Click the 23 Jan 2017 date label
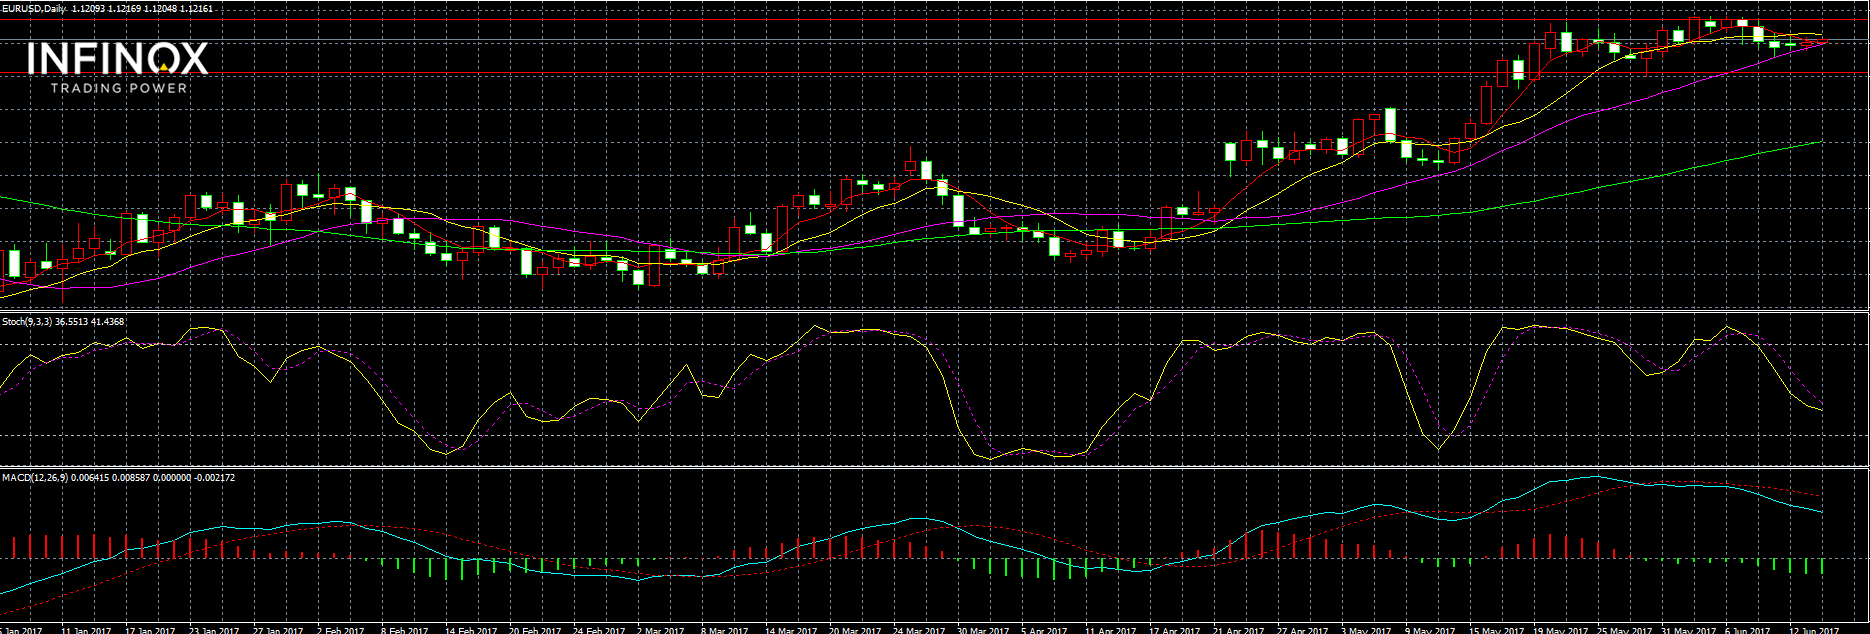 pyautogui.click(x=214, y=630)
